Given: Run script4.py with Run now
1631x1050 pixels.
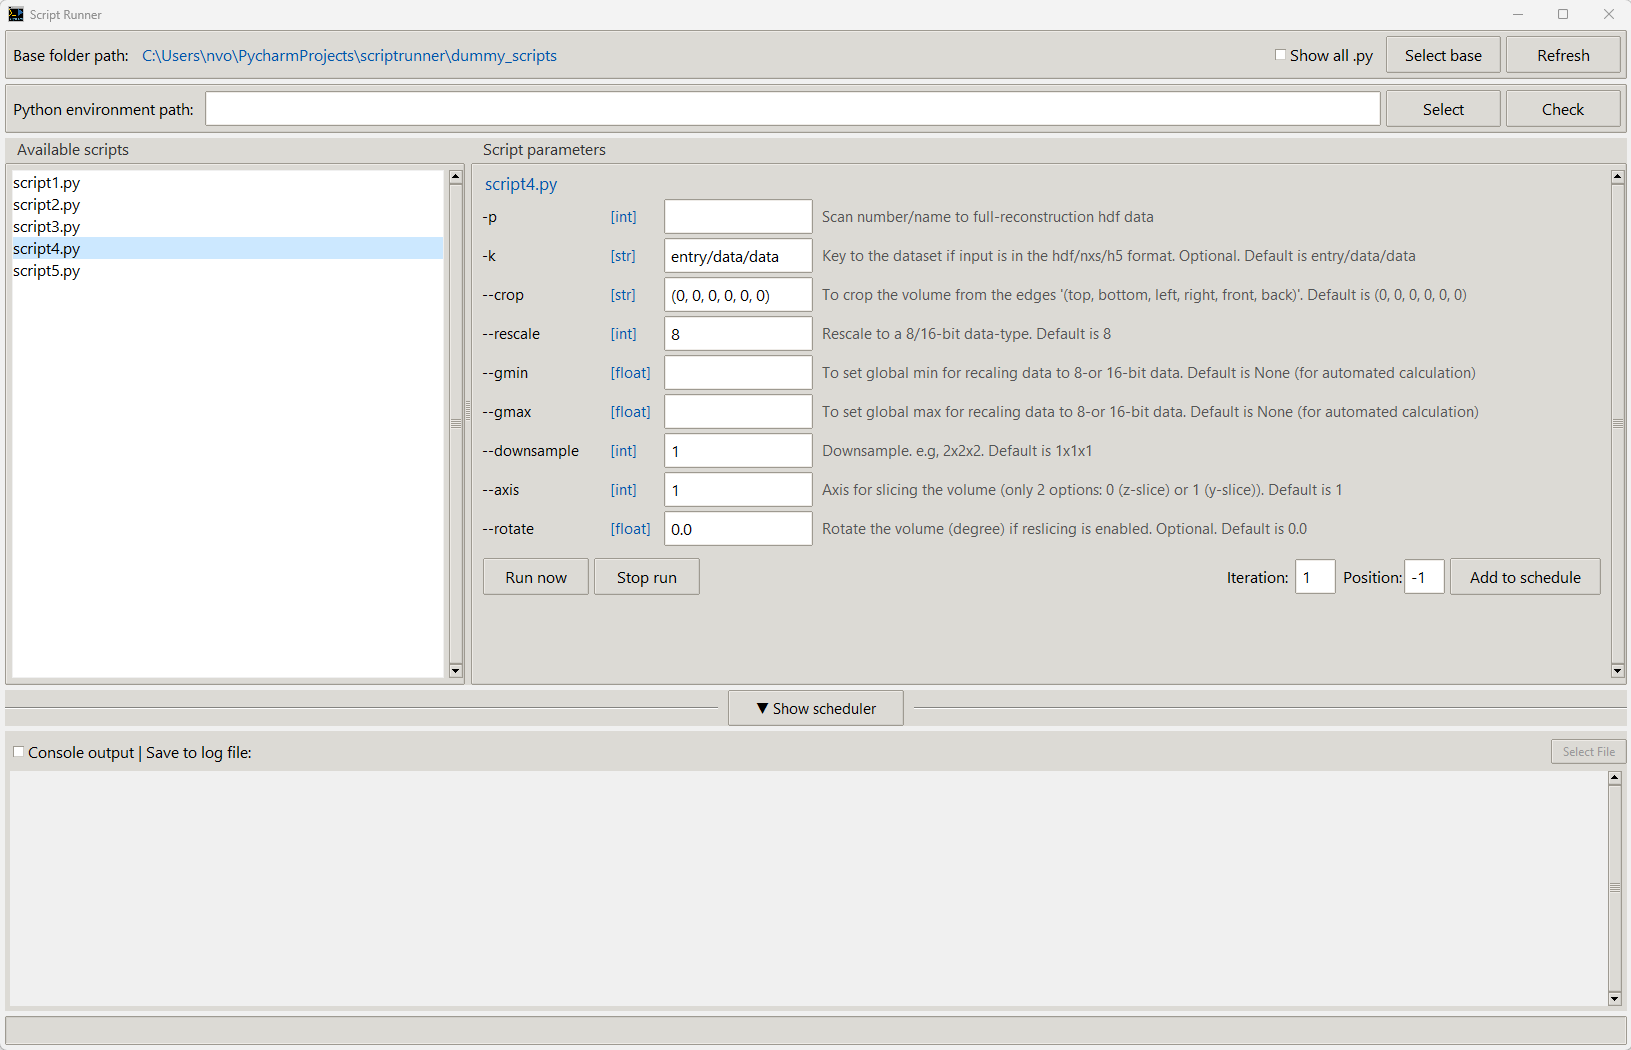Looking at the screenshot, I should point(536,577).
